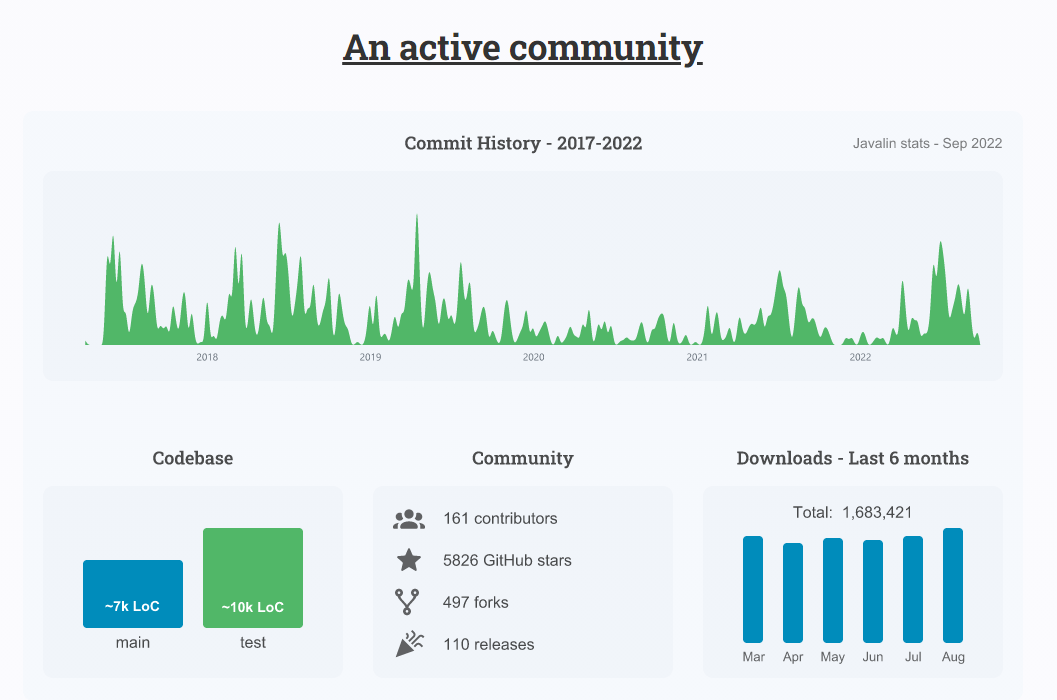1057x700 pixels.
Task: Select the Apr downloads bar
Action: coord(793,593)
